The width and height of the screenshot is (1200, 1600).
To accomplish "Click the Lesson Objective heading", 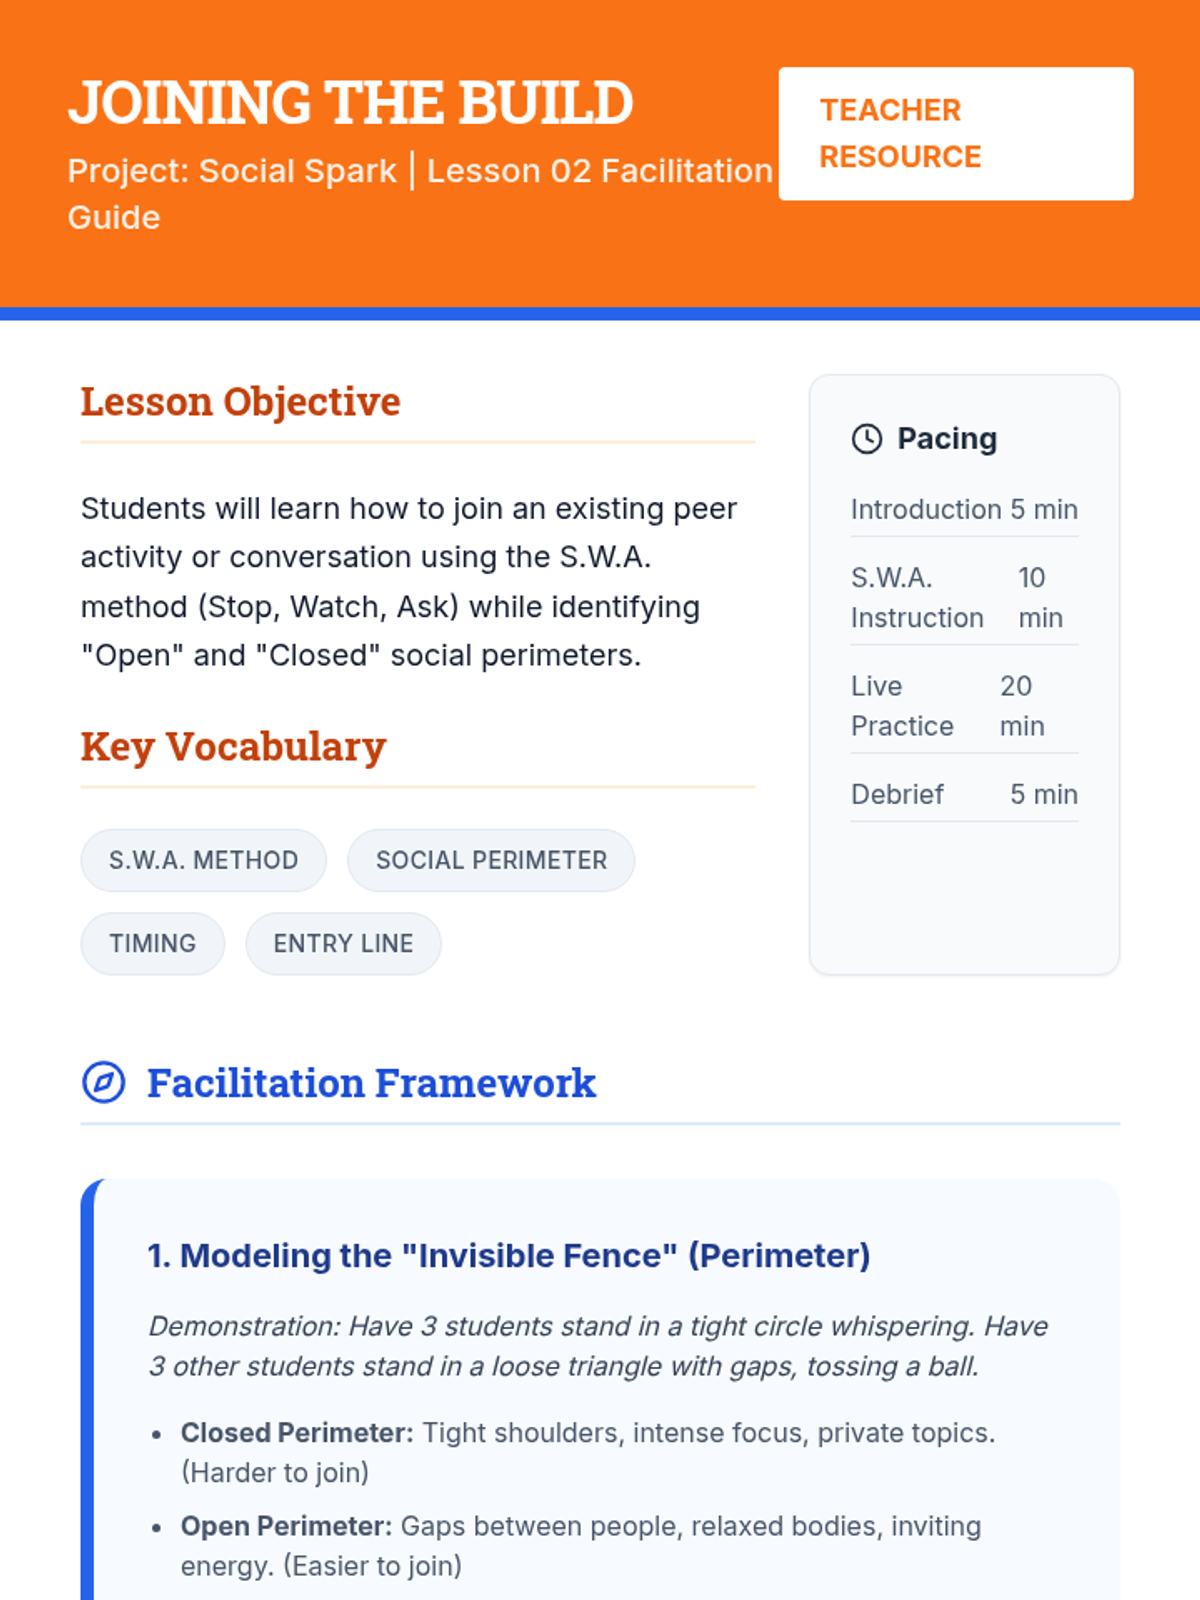I will point(241,402).
